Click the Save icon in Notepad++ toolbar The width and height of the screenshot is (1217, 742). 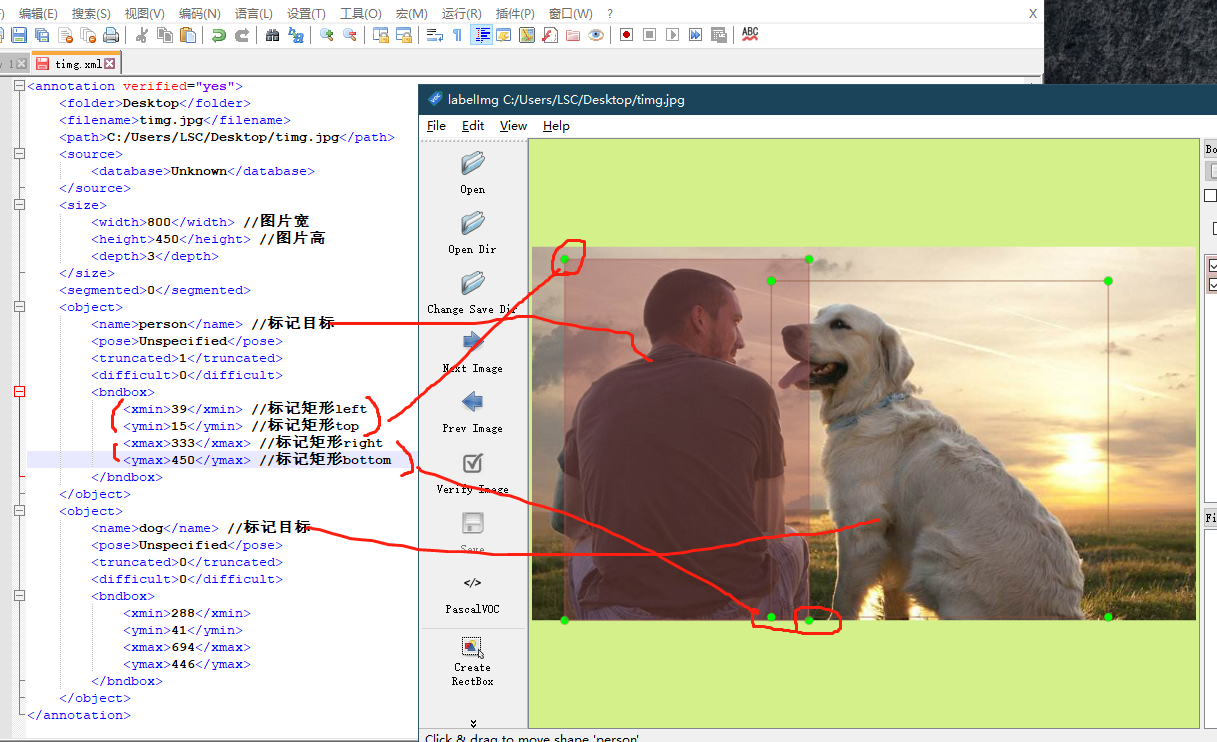19,35
